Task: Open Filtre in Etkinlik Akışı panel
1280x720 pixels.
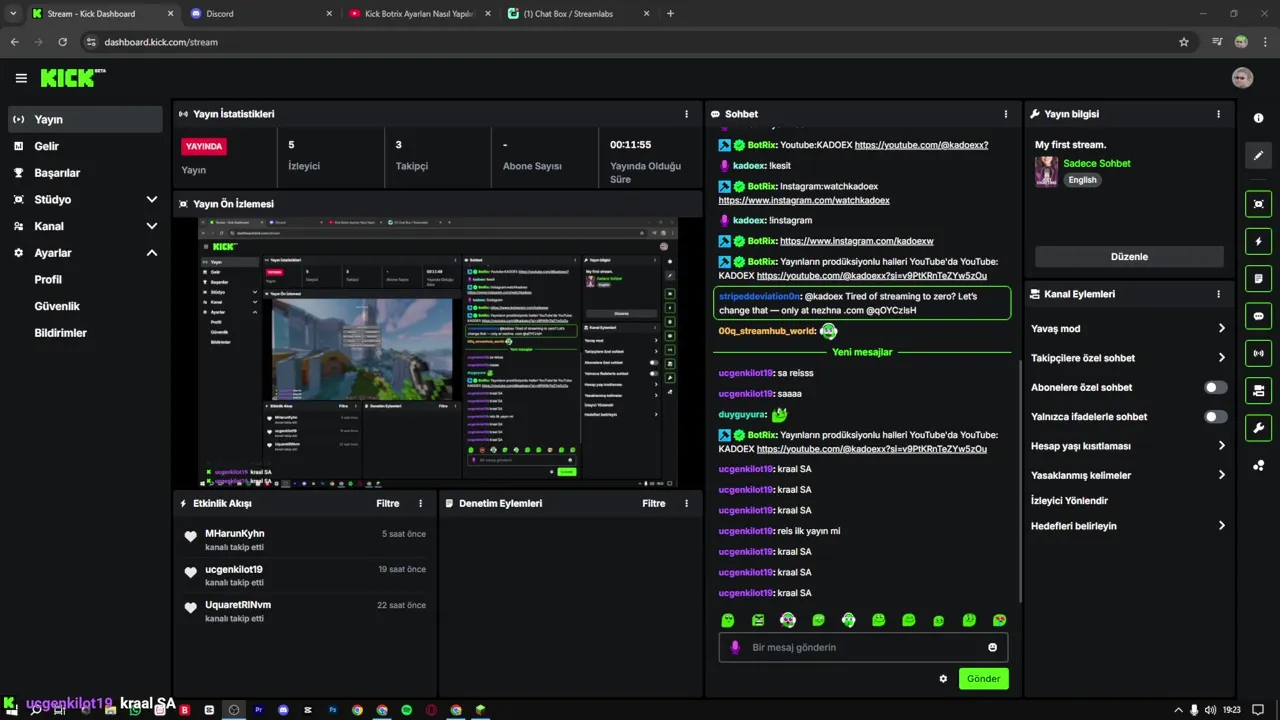Action: pos(388,503)
